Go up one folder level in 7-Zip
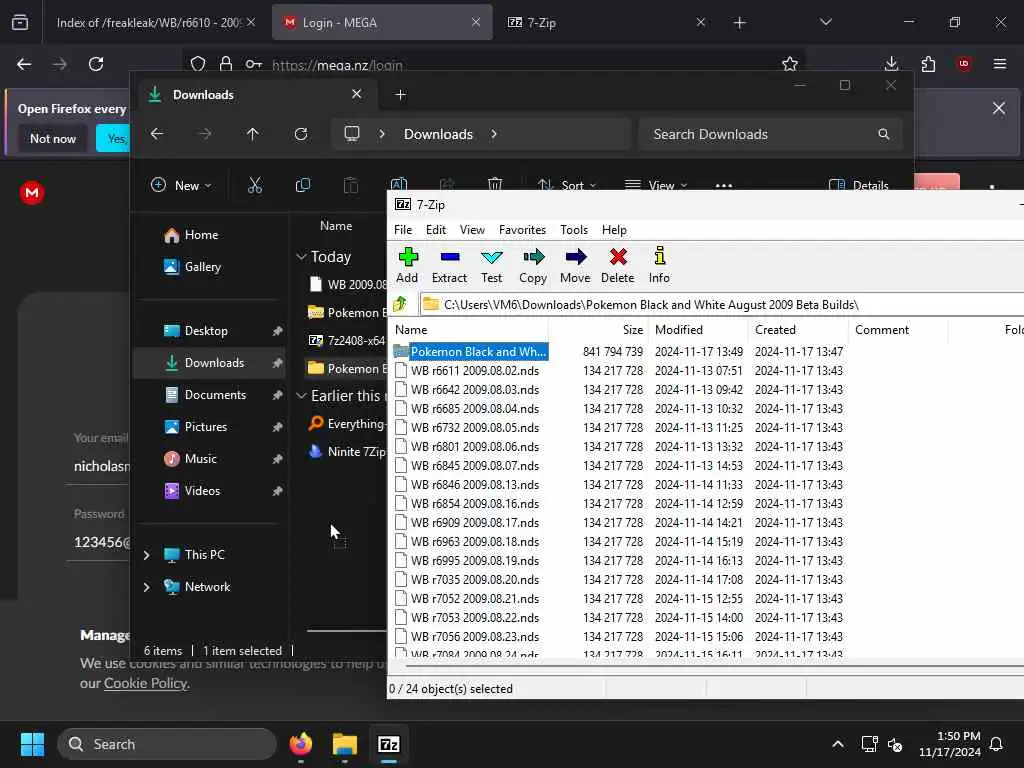Viewport: 1024px width, 768px height. pos(400,304)
